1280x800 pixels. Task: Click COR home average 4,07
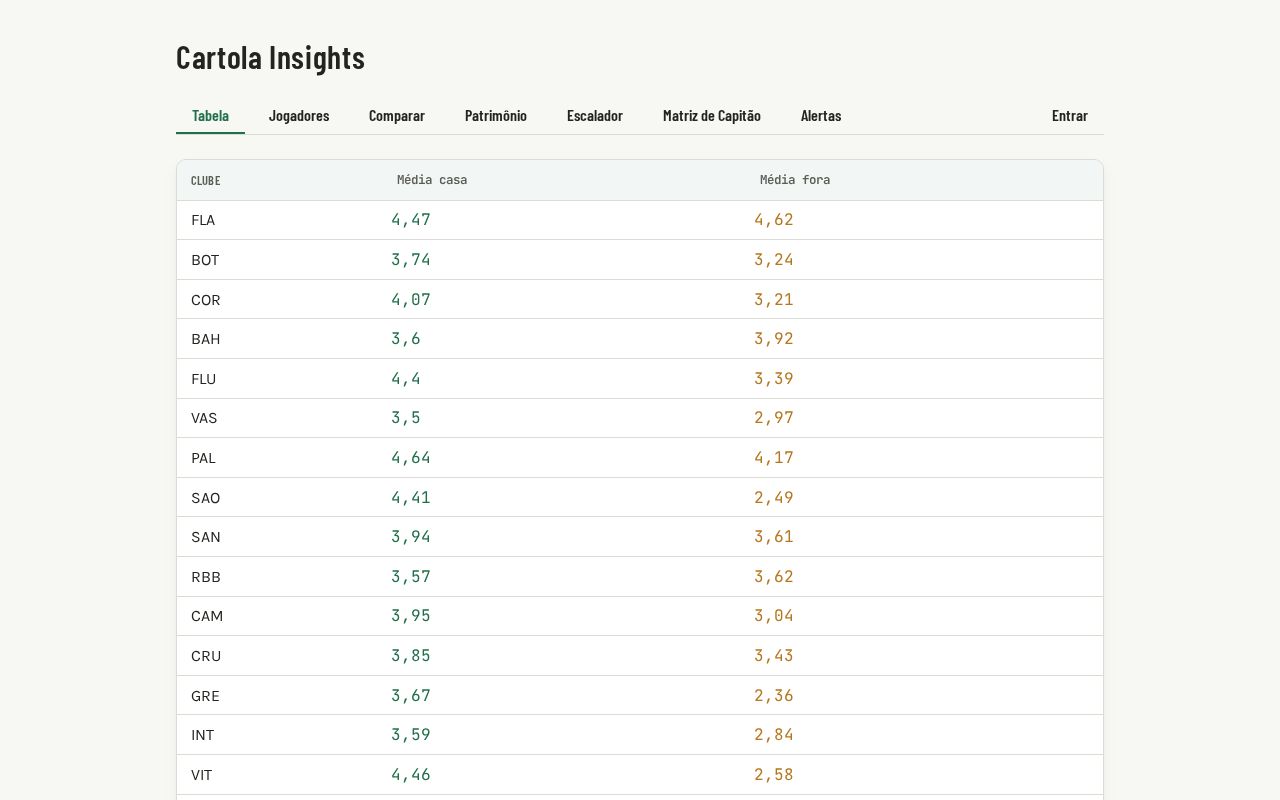coord(411,300)
